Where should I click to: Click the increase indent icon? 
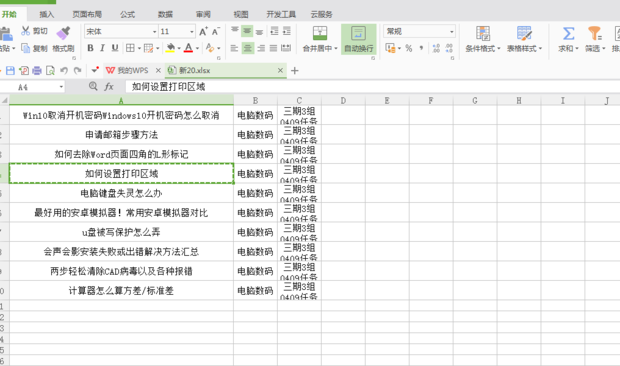point(287,30)
